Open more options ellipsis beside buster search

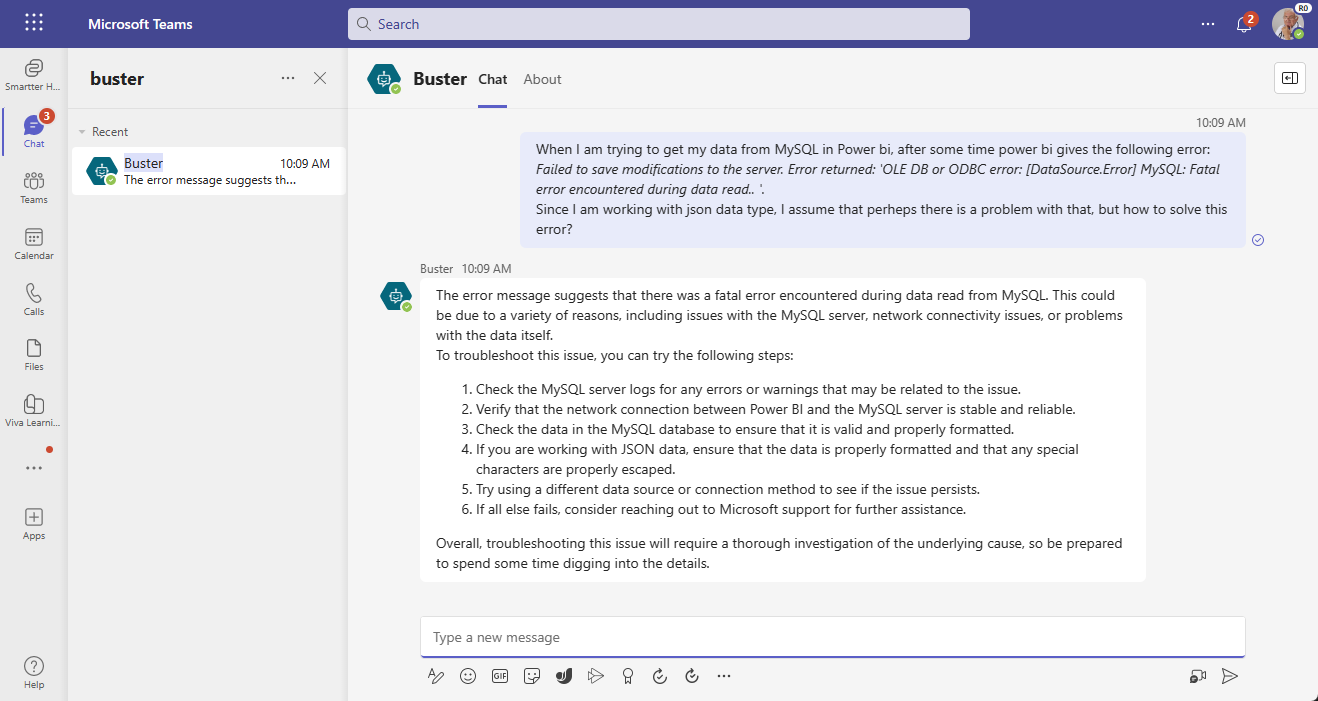288,78
